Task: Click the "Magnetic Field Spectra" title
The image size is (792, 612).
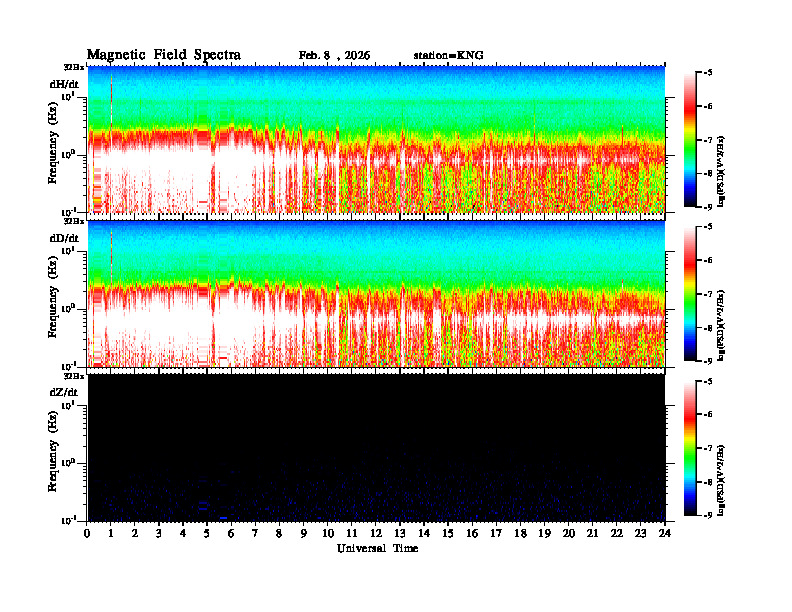Action: pos(164,55)
